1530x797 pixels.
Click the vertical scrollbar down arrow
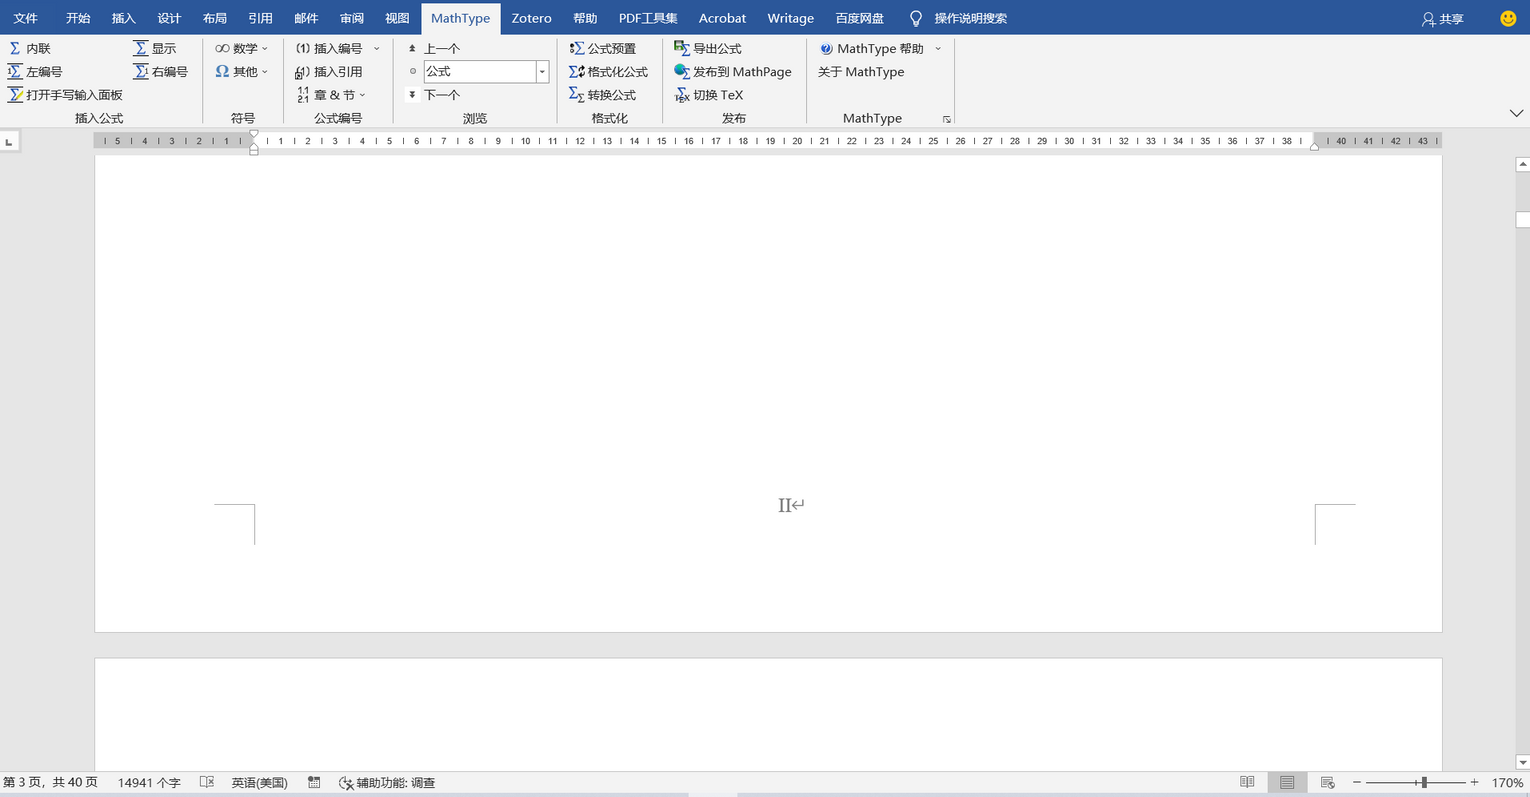(x=1522, y=763)
